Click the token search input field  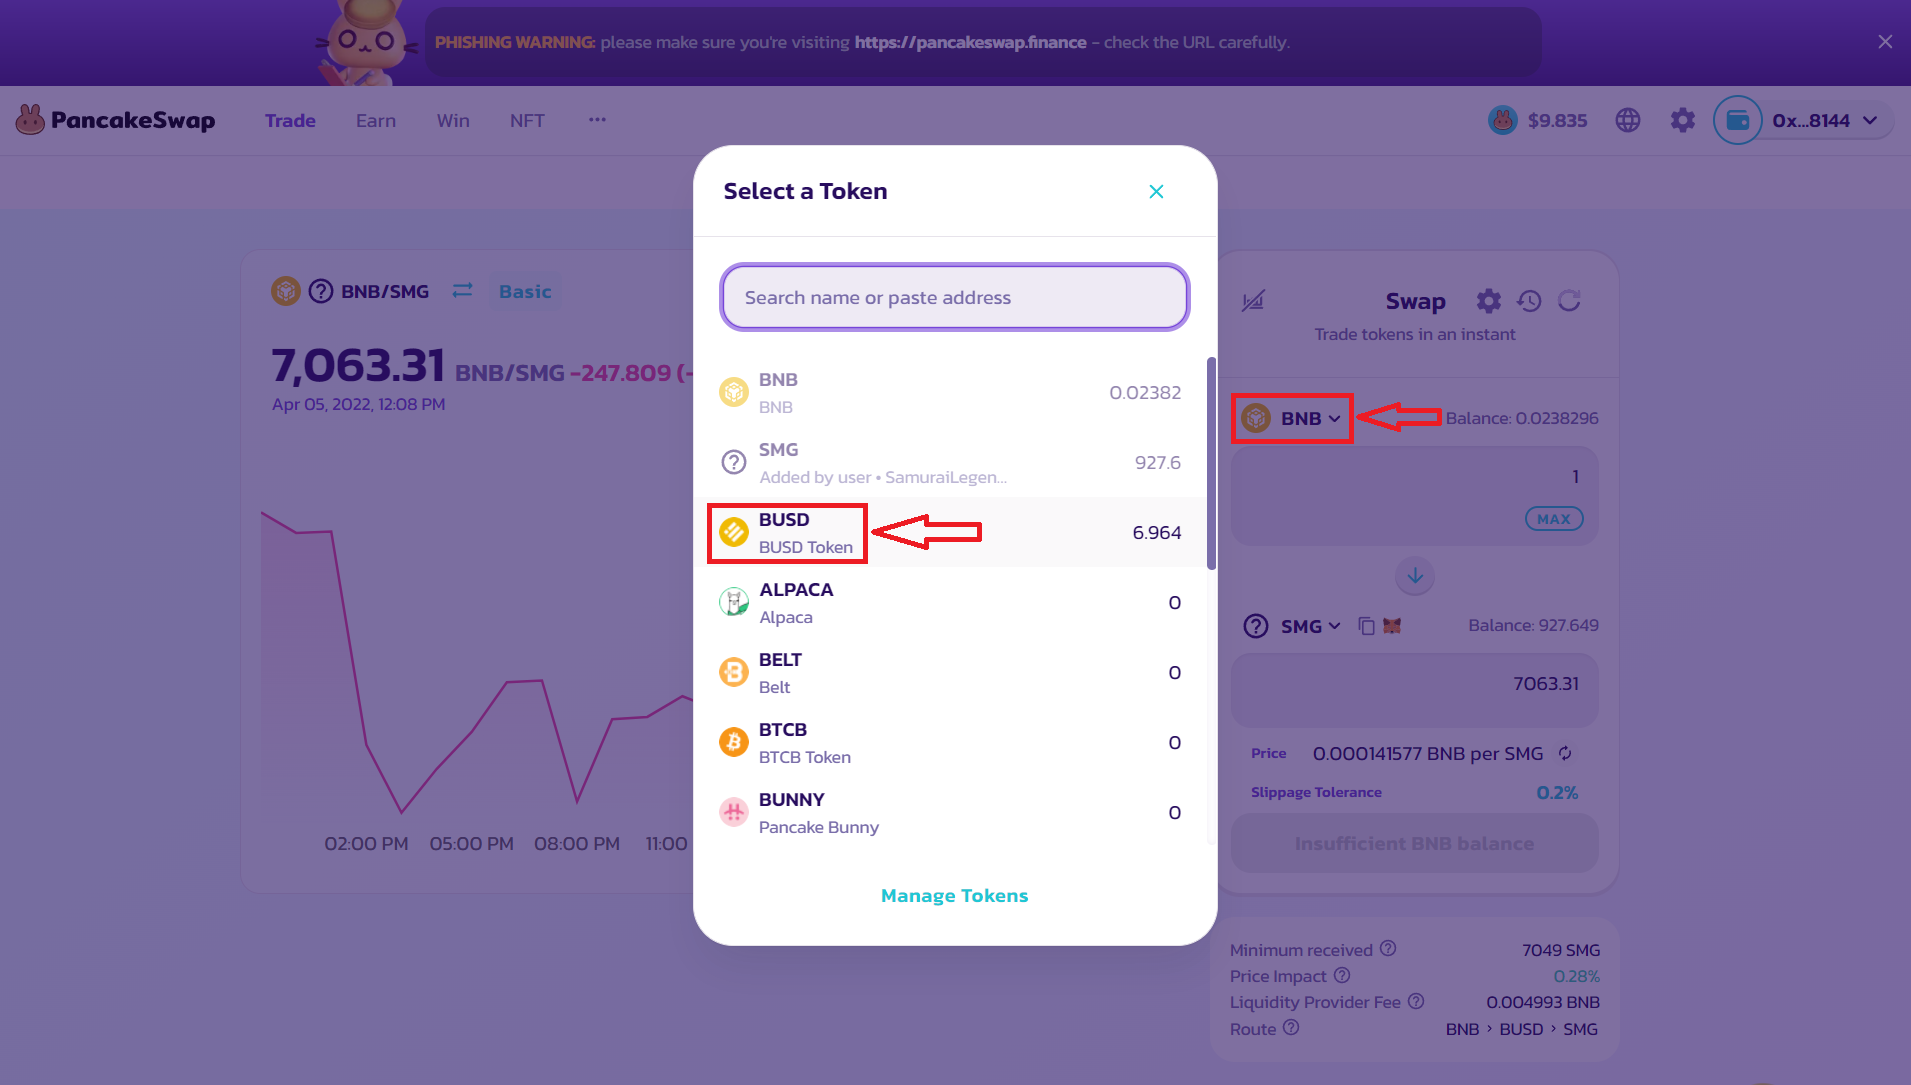click(x=954, y=297)
